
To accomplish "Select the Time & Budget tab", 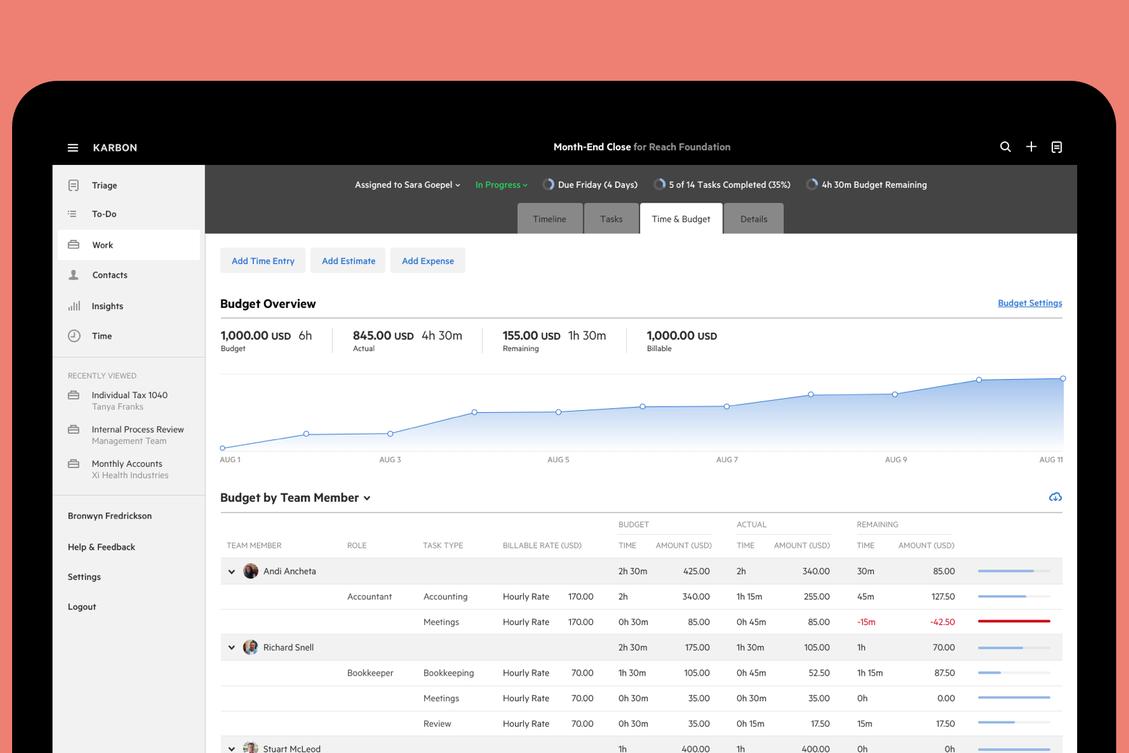I will 681,219.
